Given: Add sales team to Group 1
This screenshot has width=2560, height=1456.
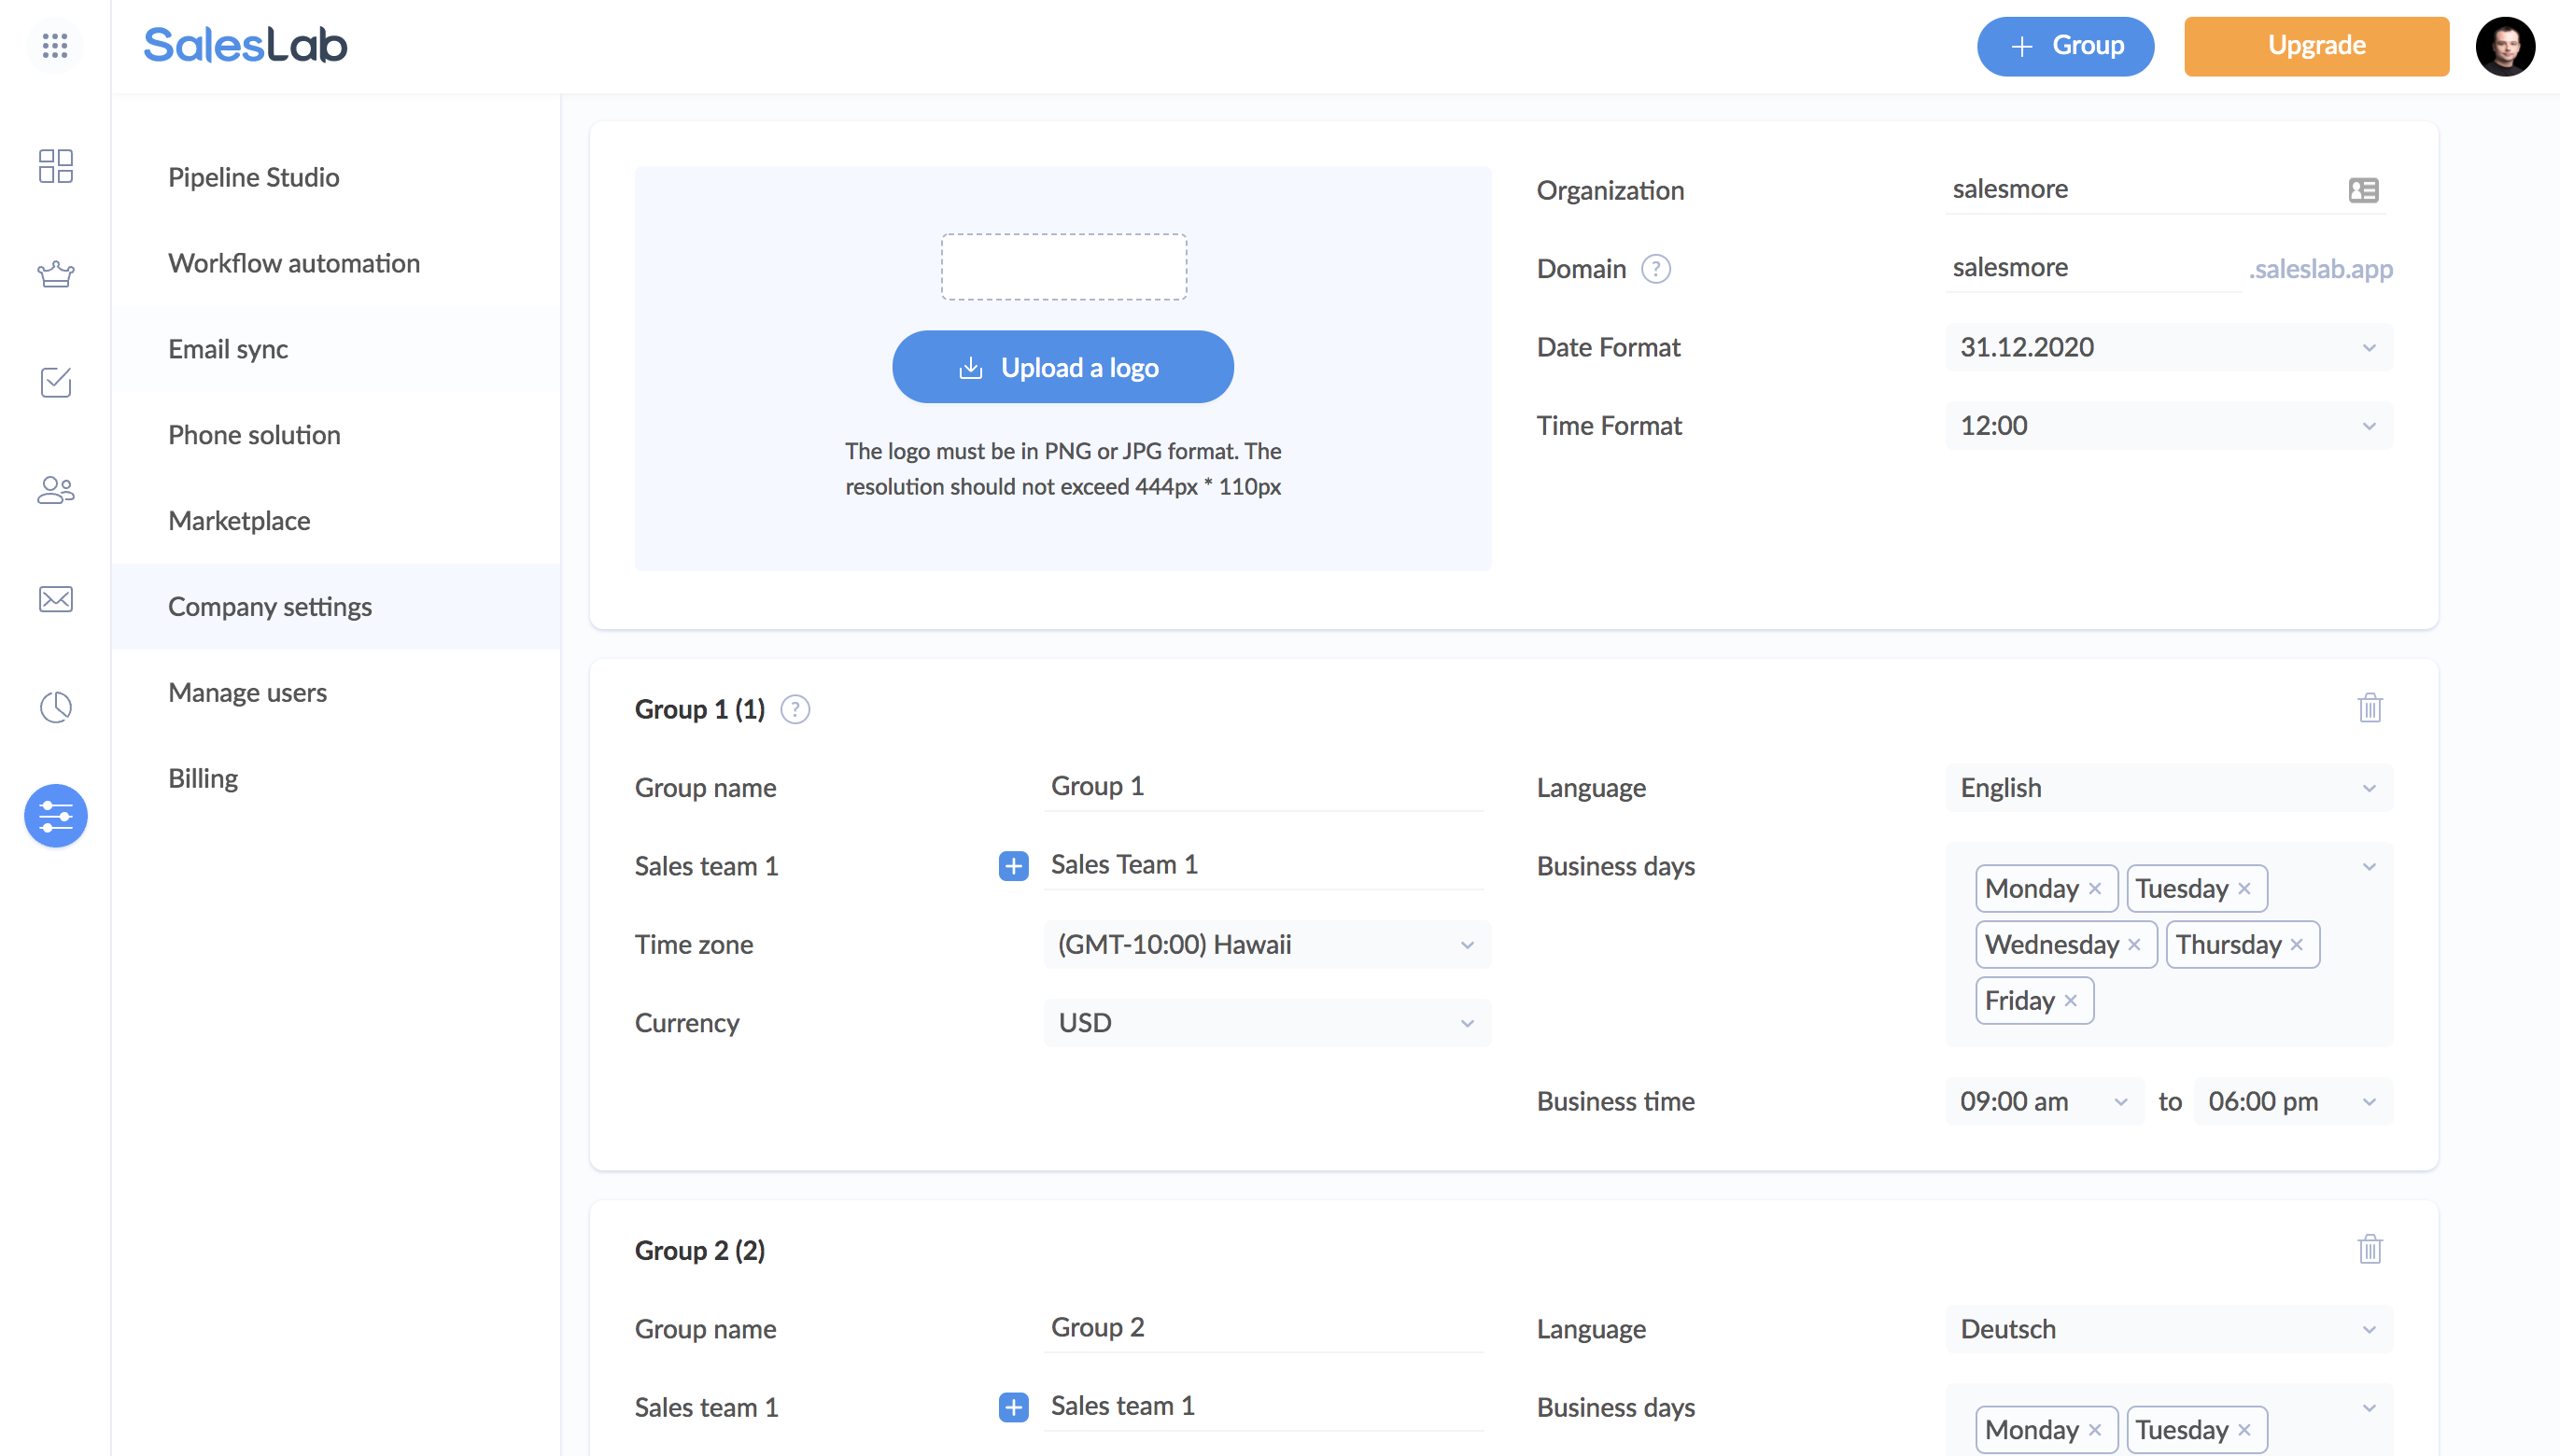Looking at the screenshot, I should [1013, 866].
